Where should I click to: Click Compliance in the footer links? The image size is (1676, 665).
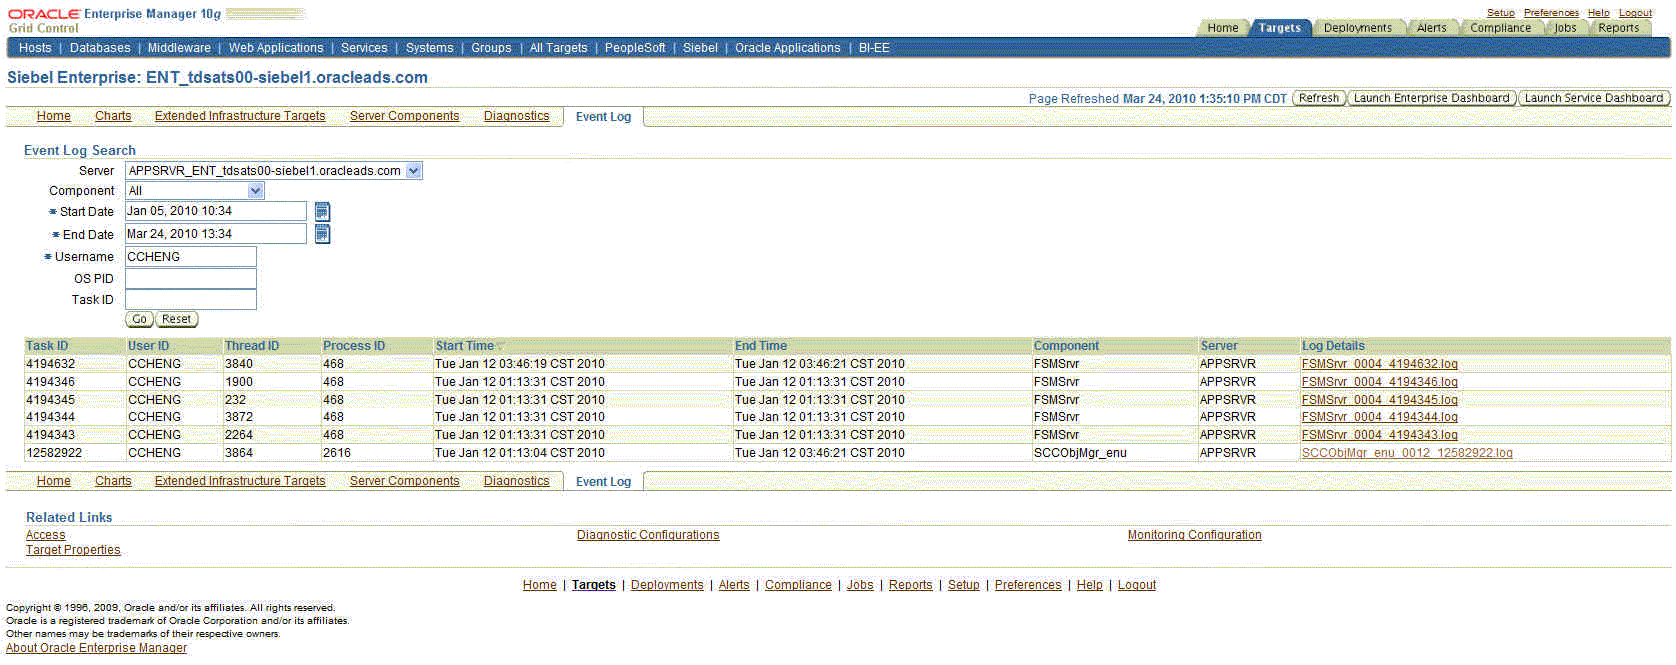[x=798, y=585]
